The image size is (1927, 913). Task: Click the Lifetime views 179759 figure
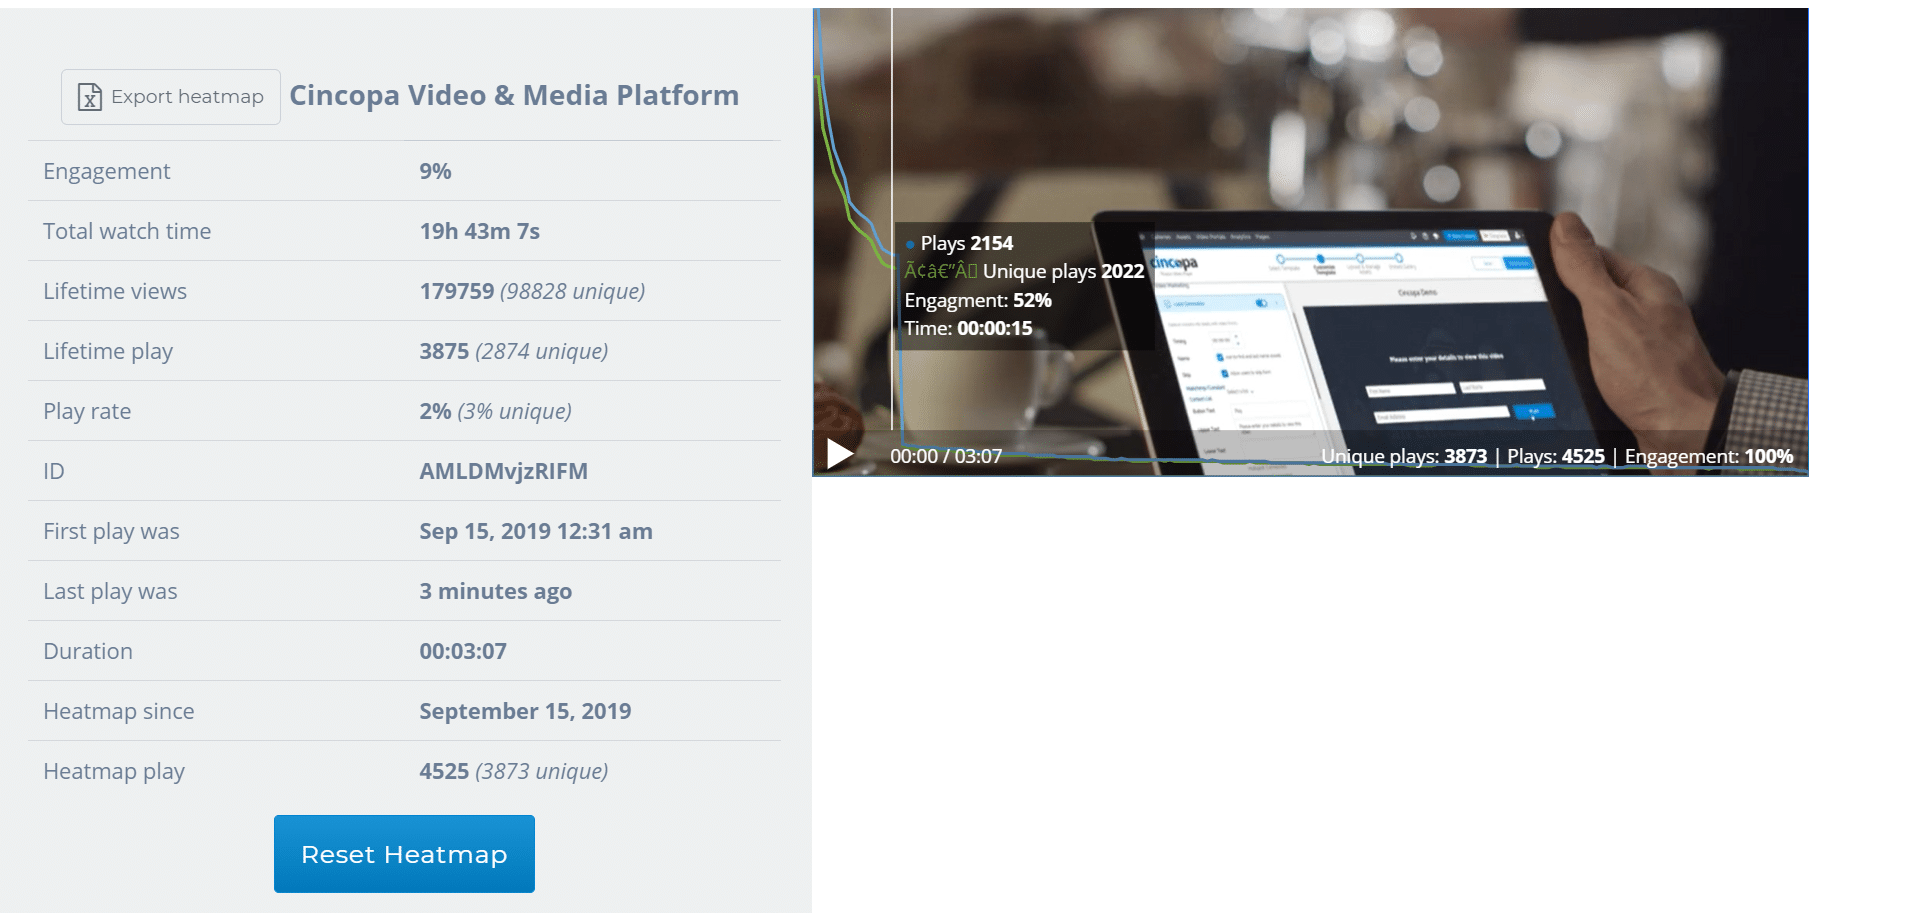[457, 291]
